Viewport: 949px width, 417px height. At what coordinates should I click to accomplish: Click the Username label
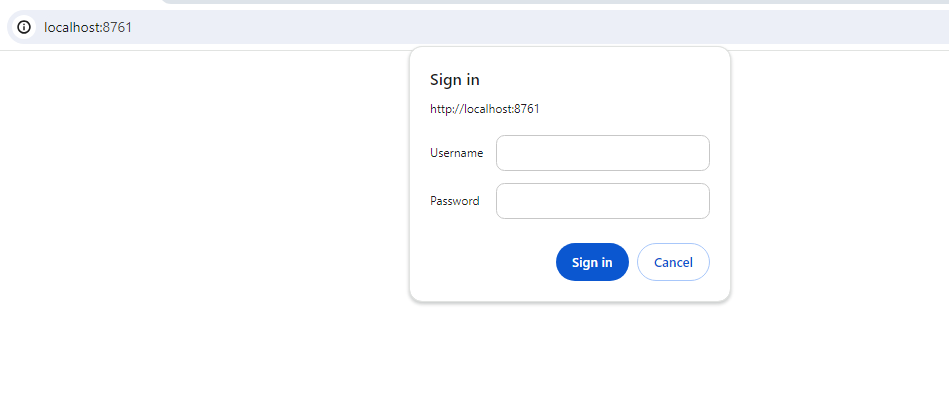(x=457, y=153)
